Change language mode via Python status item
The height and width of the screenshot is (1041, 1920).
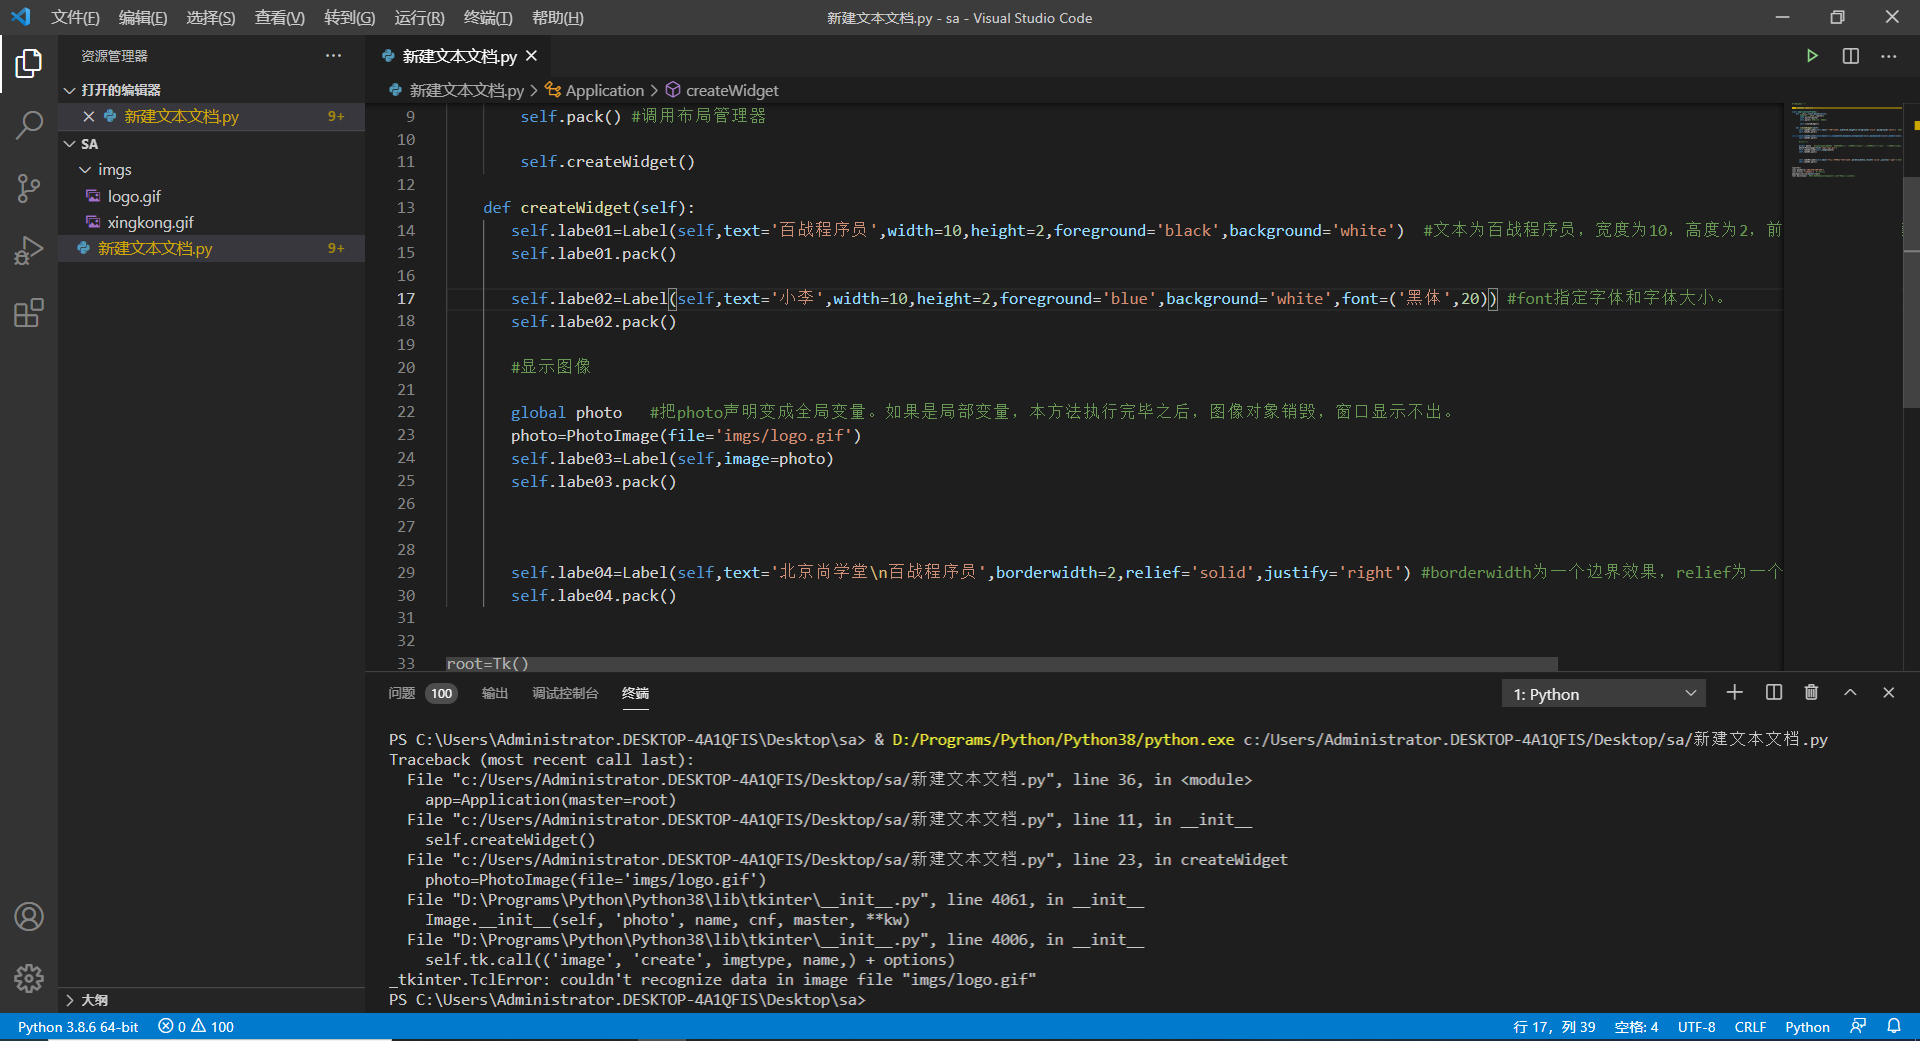tap(1807, 1027)
